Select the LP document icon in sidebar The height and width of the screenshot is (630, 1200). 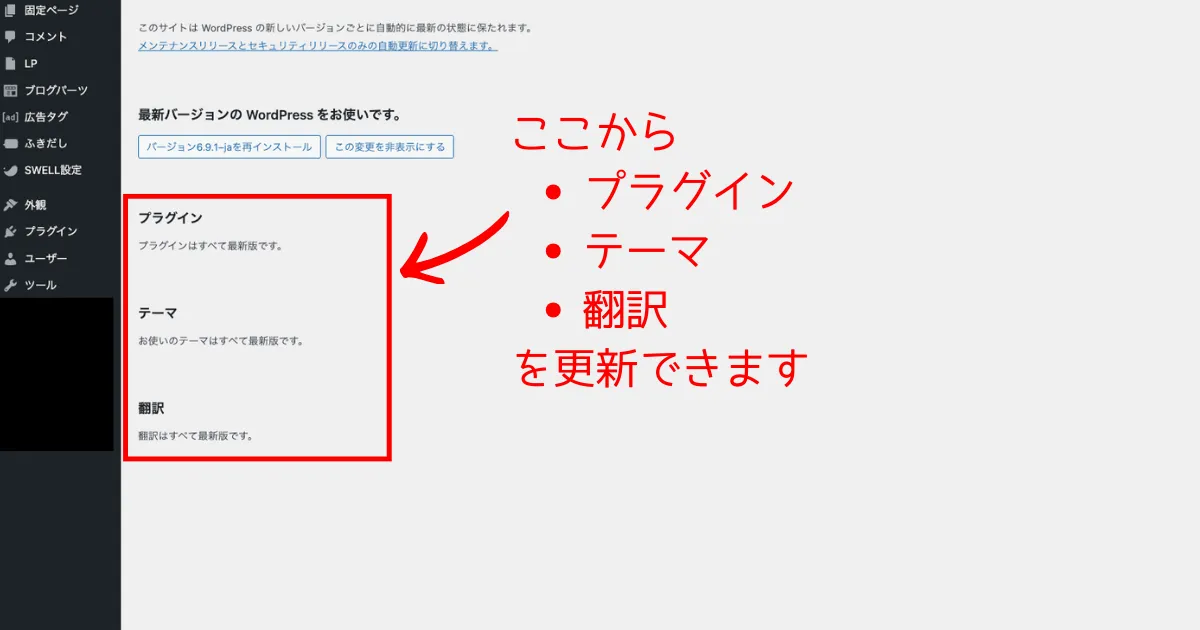(x=11, y=64)
